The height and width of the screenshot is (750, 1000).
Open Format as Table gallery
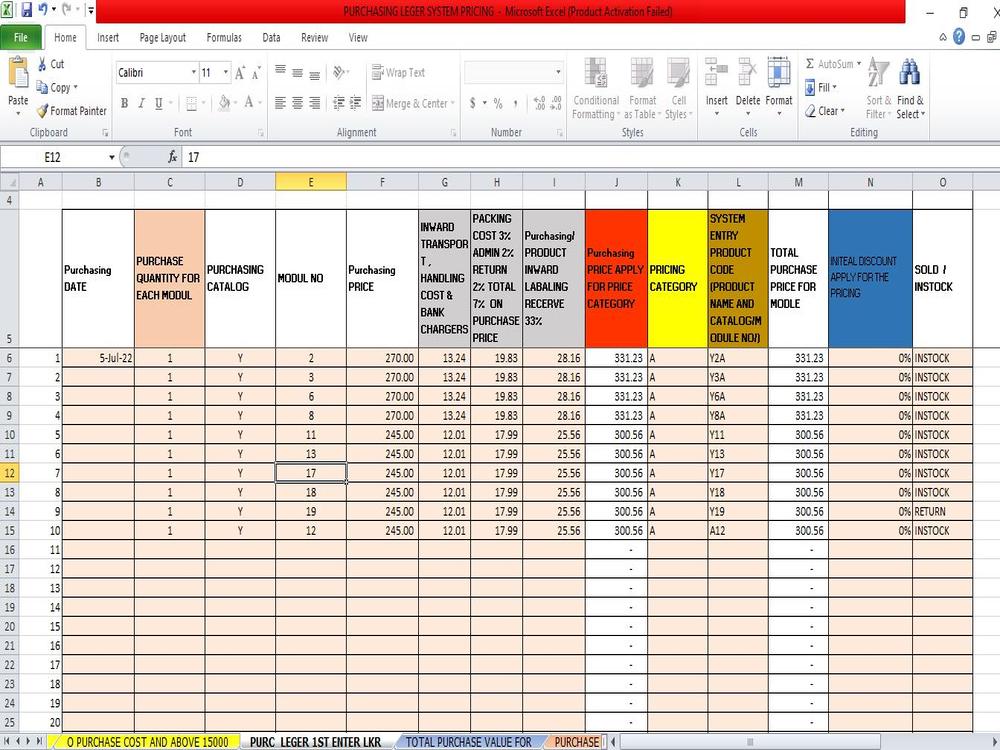tap(642, 88)
